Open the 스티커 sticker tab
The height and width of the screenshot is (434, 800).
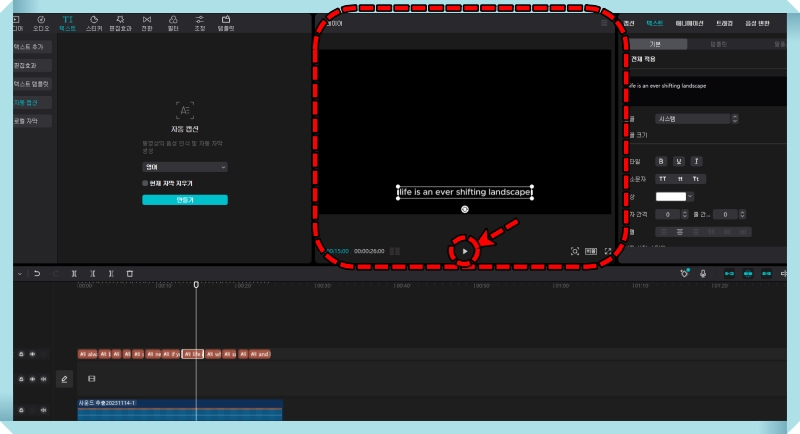(94, 23)
